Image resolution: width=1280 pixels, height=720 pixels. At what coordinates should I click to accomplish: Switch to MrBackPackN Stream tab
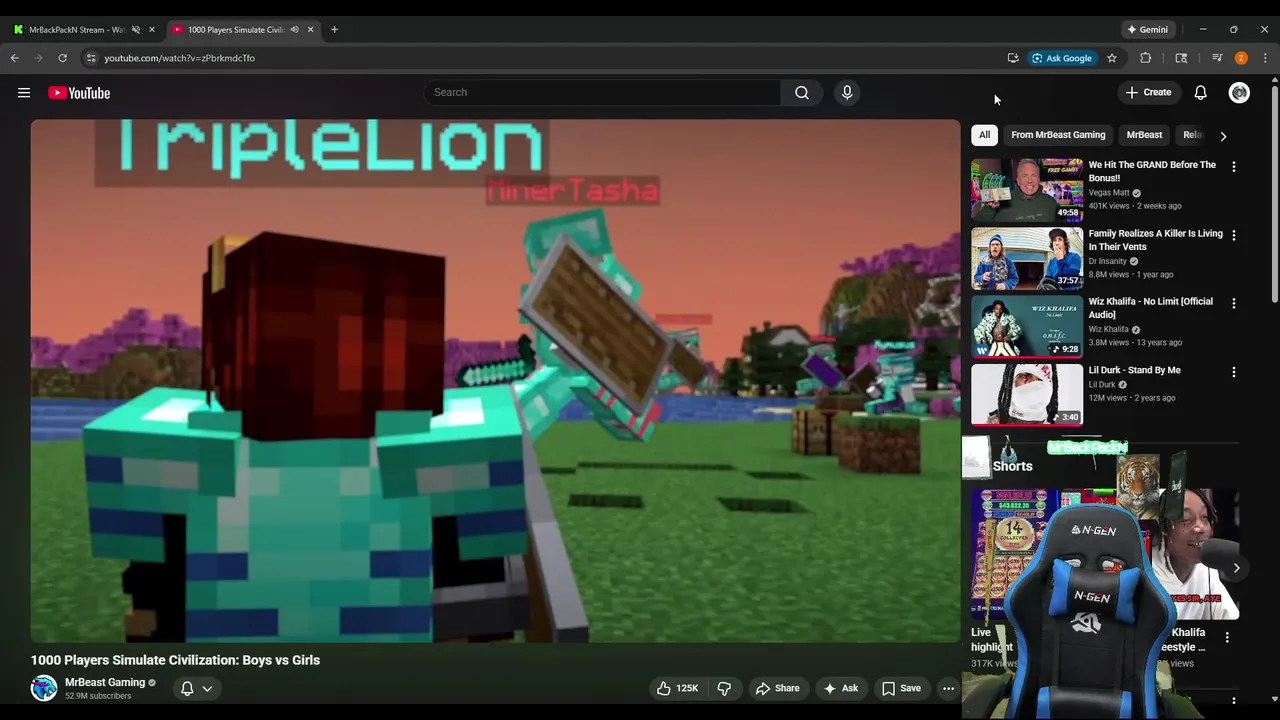click(76, 30)
